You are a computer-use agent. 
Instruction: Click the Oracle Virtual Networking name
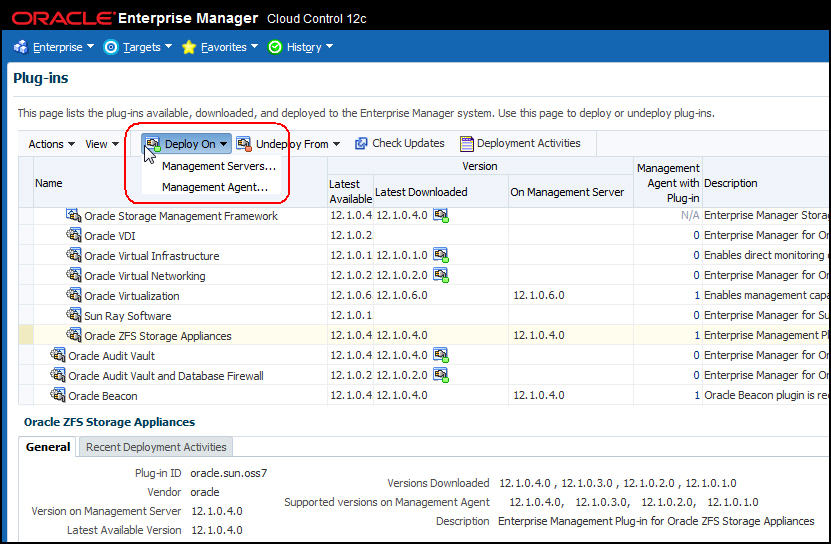[145, 276]
